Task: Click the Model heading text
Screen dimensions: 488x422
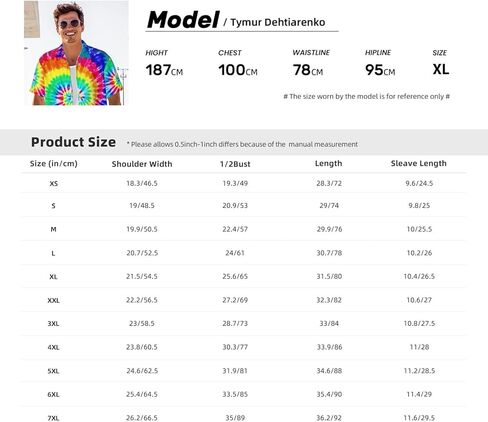Action: coord(183,20)
